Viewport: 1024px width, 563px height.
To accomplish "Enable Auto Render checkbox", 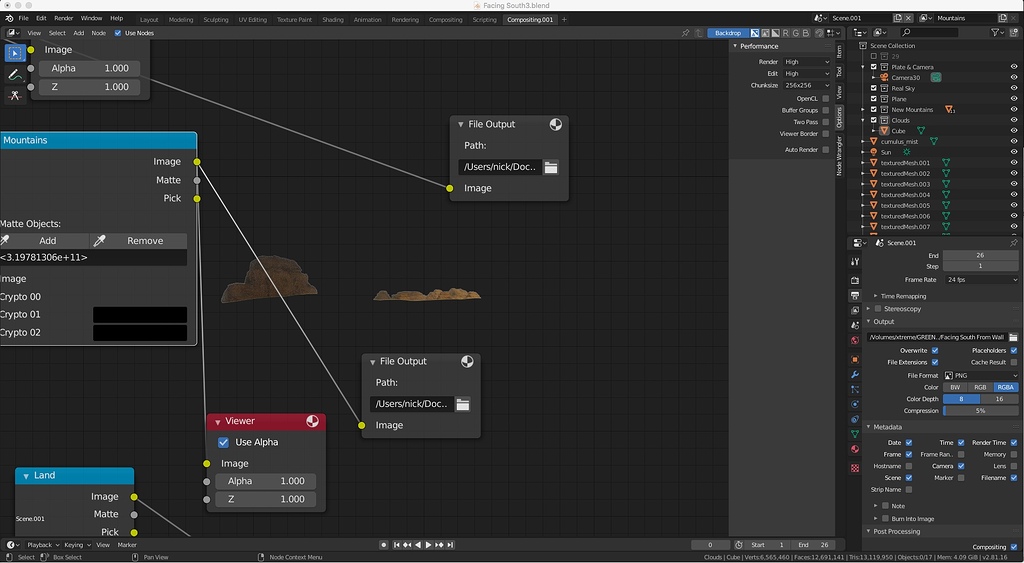I will click(825, 150).
